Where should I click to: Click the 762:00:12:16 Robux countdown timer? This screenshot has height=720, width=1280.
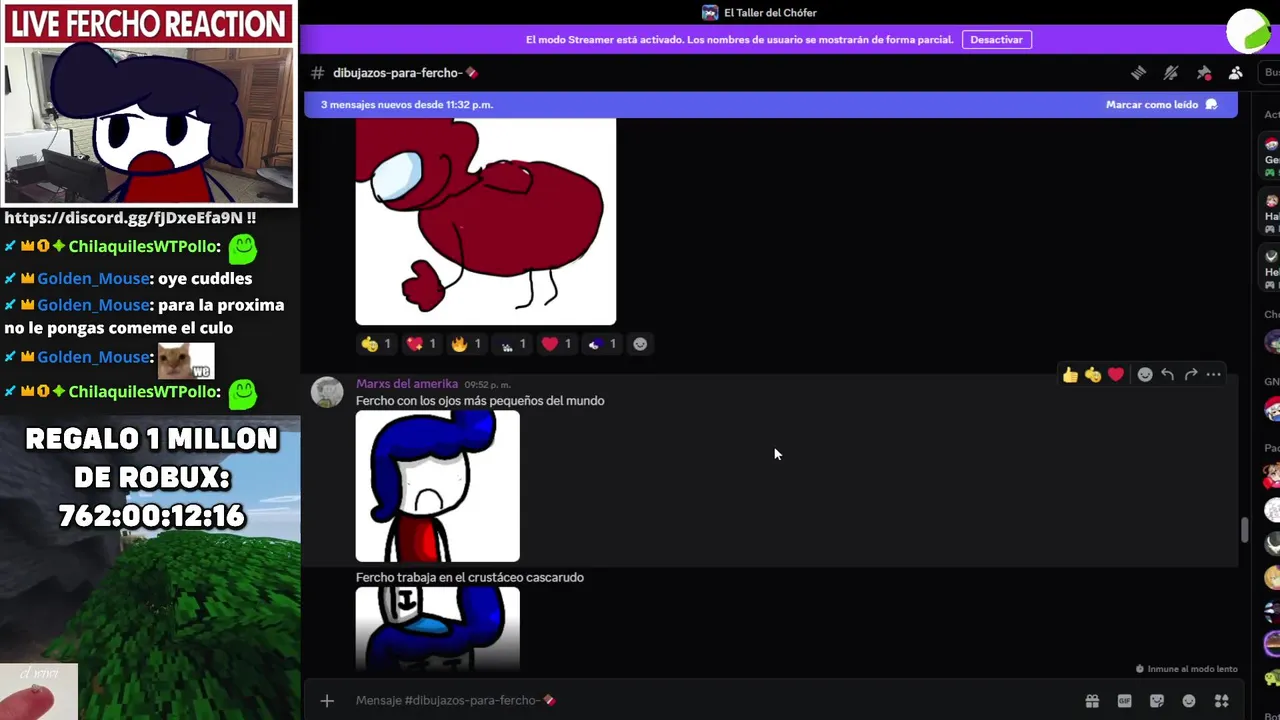pos(152,516)
